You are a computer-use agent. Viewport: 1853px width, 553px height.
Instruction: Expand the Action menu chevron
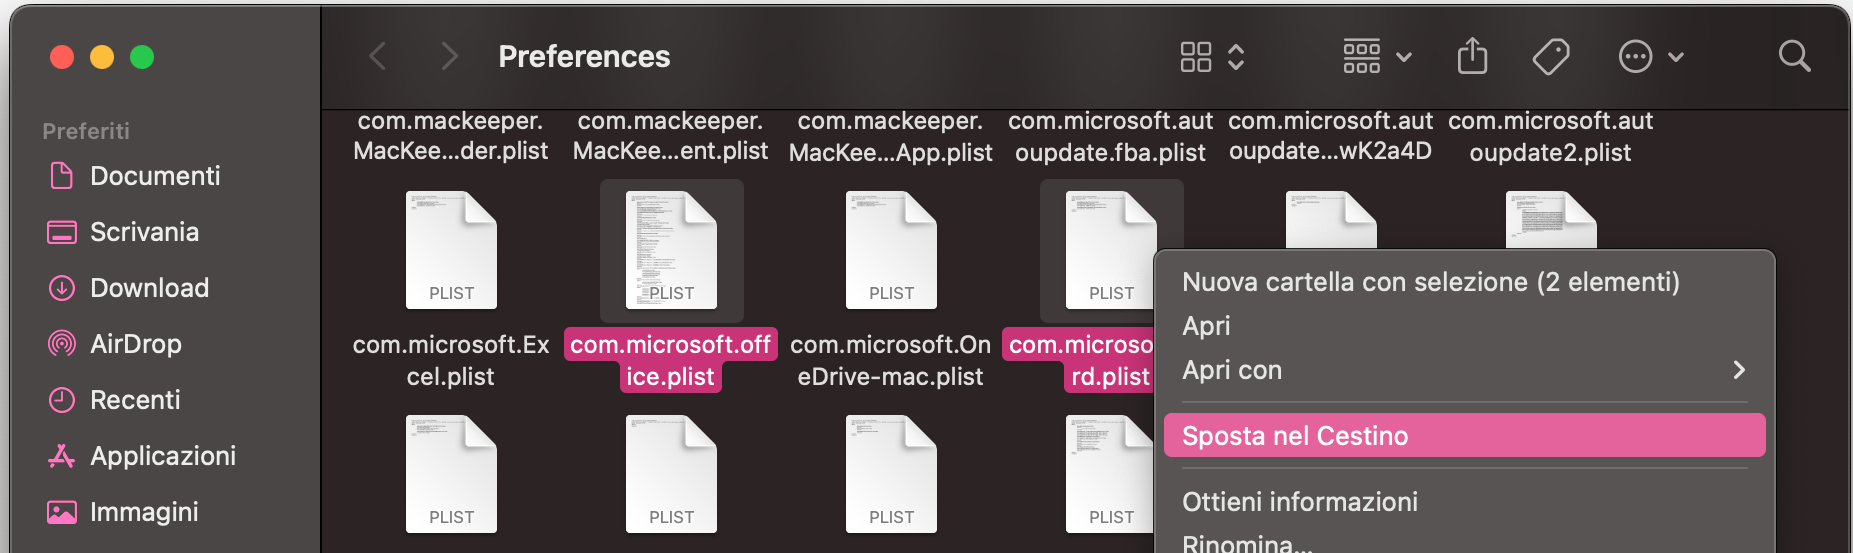[x=1676, y=57]
